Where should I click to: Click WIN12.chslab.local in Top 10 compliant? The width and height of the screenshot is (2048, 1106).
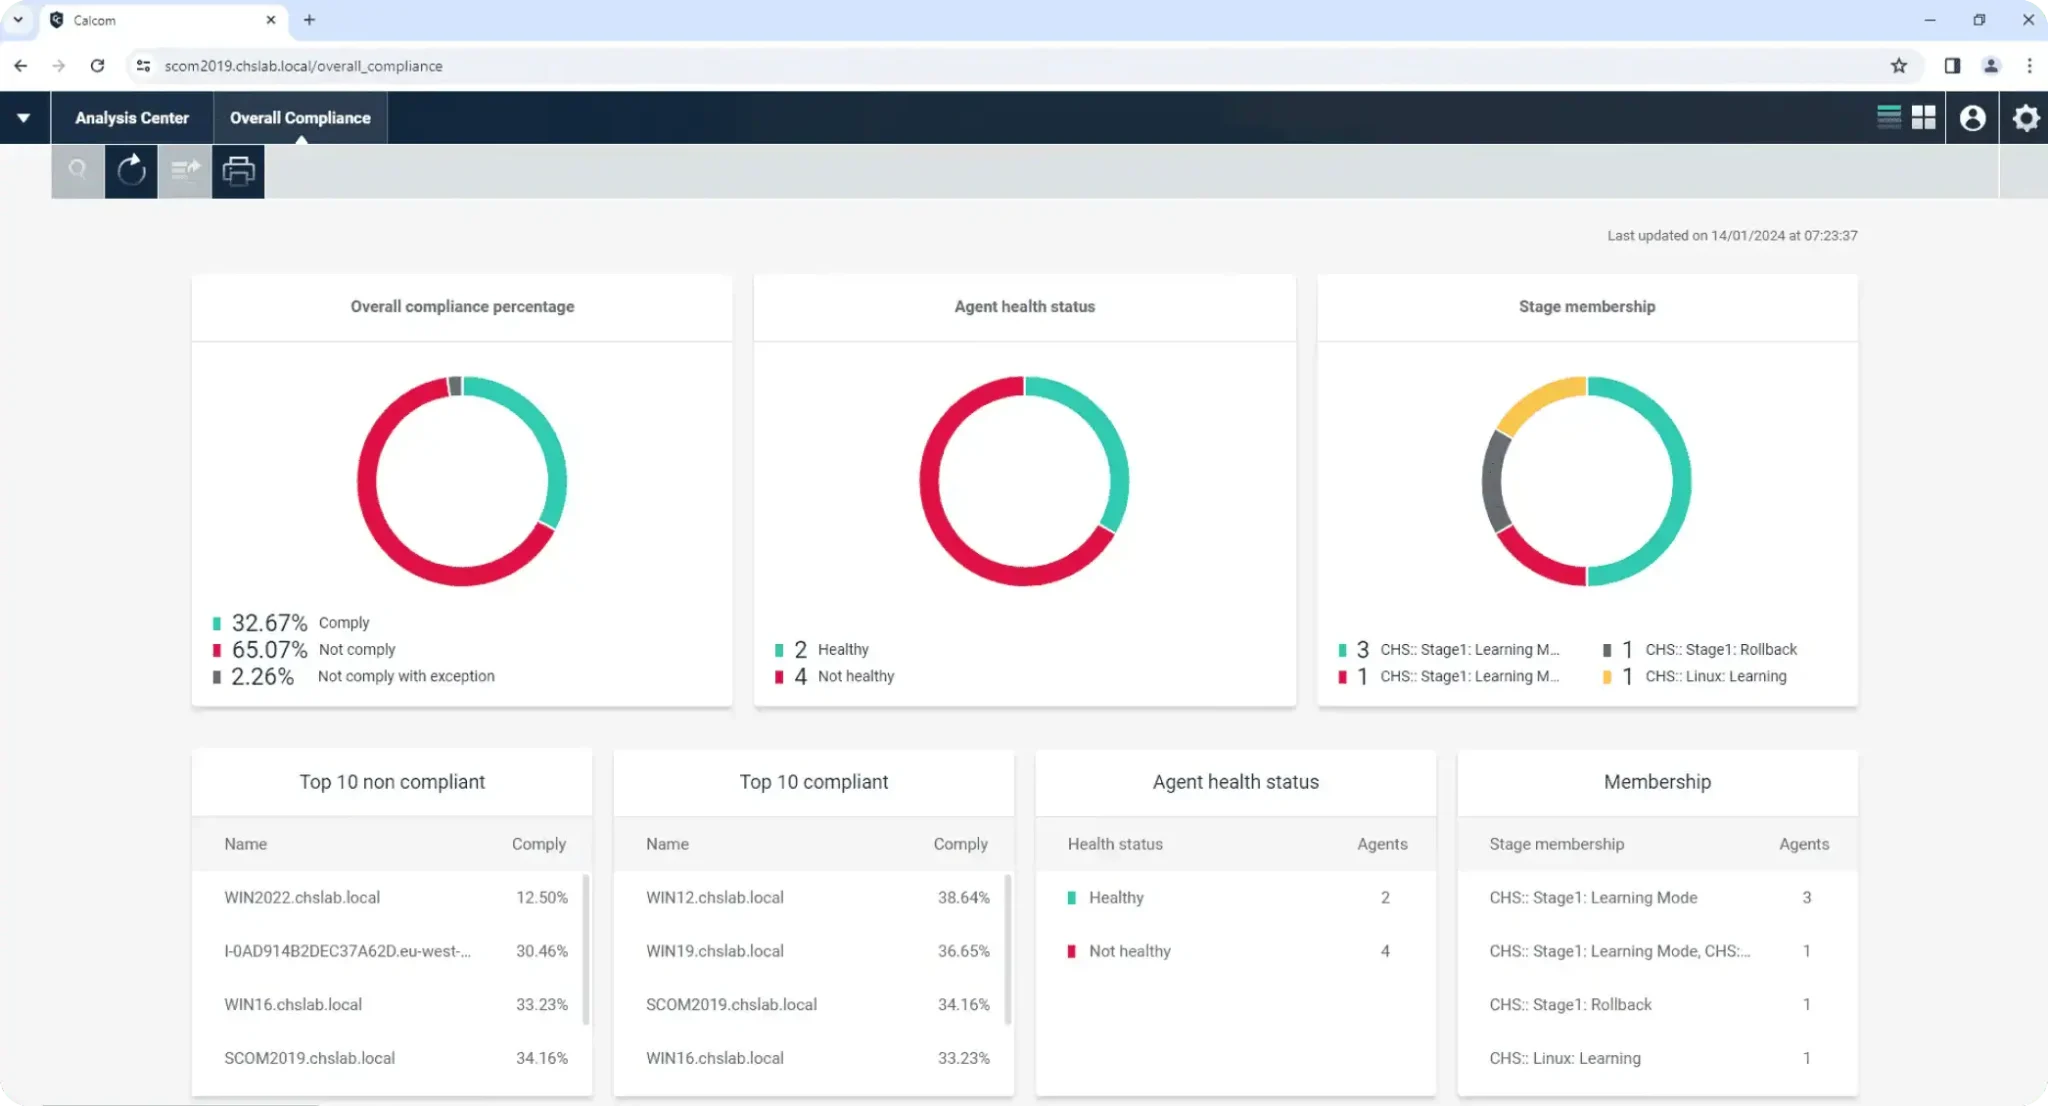[714, 898]
